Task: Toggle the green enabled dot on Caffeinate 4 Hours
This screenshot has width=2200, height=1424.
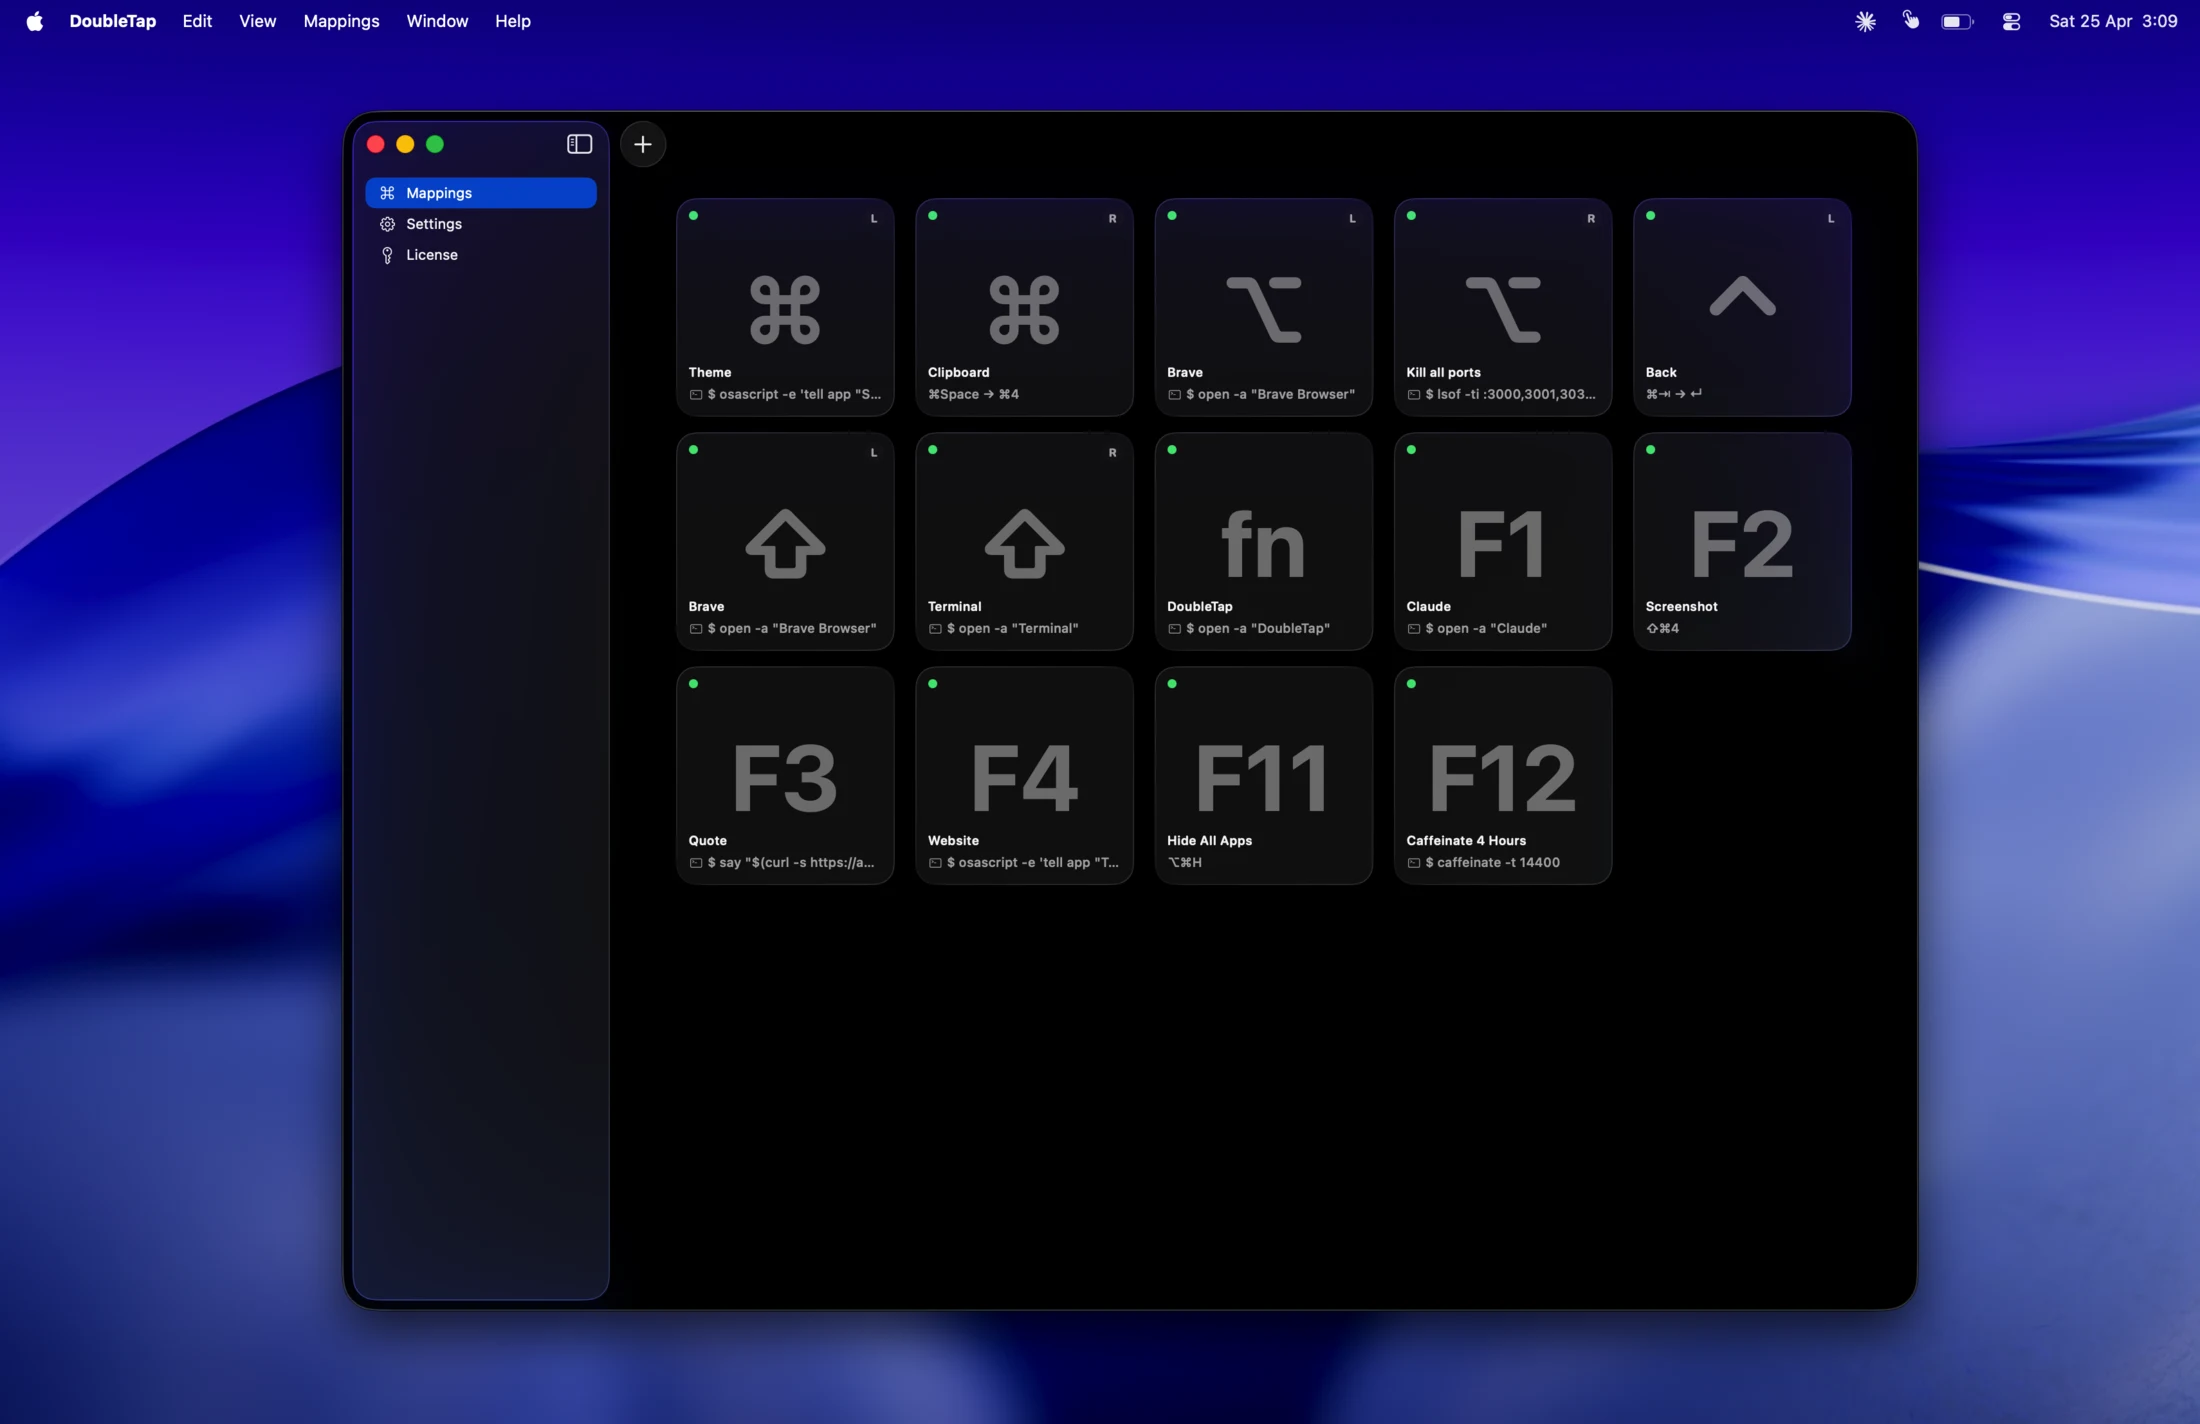Action: pos(1411,684)
